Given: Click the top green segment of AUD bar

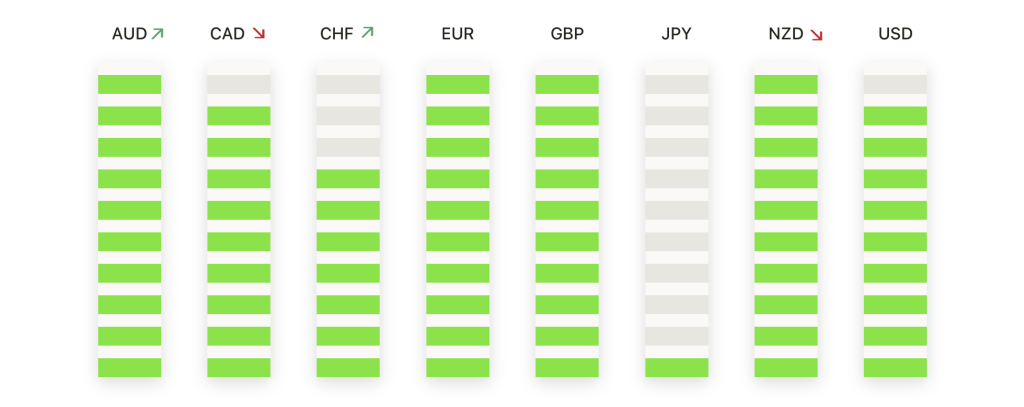Looking at the screenshot, I should tap(130, 84).
